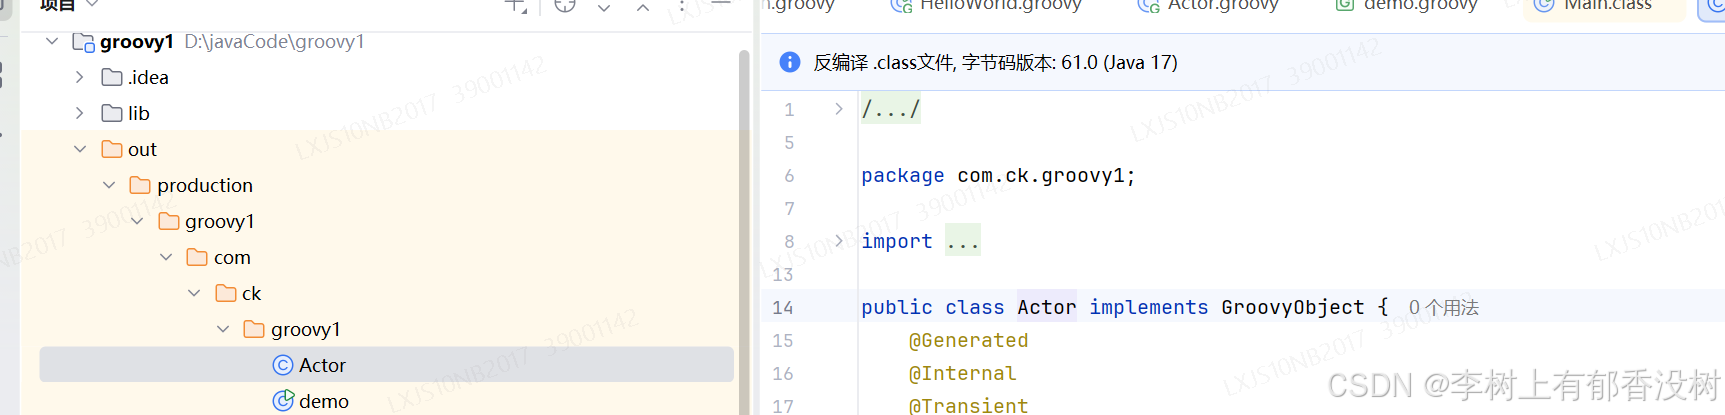This screenshot has width=1725, height=415.
Task: Click 'Actor' class name in declaration
Action: tap(1047, 307)
